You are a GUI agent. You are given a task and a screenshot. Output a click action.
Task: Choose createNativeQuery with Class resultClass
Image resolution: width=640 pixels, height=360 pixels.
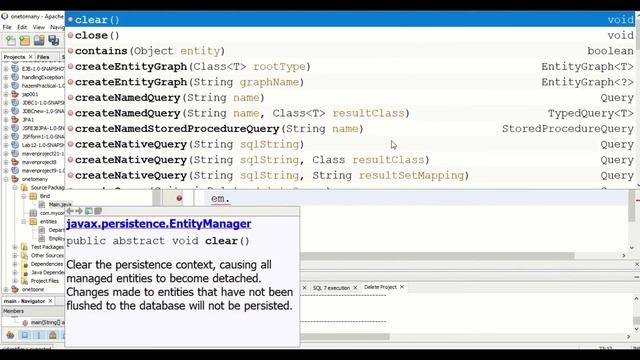[x=350, y=160]
